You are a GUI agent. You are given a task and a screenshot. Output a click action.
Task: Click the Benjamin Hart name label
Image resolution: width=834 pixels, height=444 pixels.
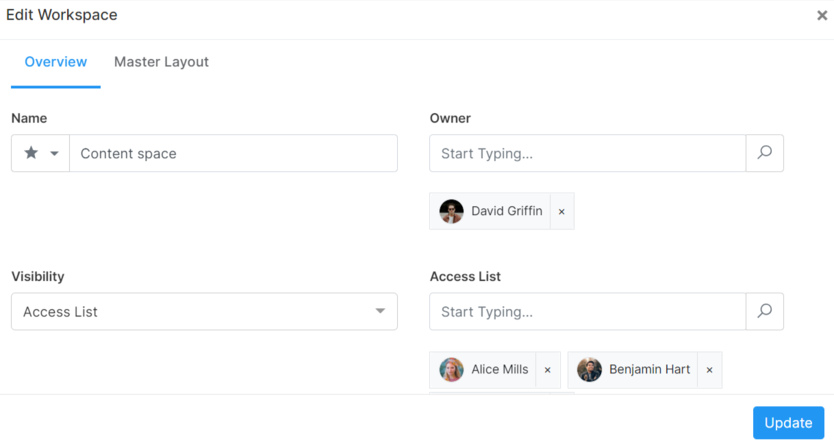[649, 370]
